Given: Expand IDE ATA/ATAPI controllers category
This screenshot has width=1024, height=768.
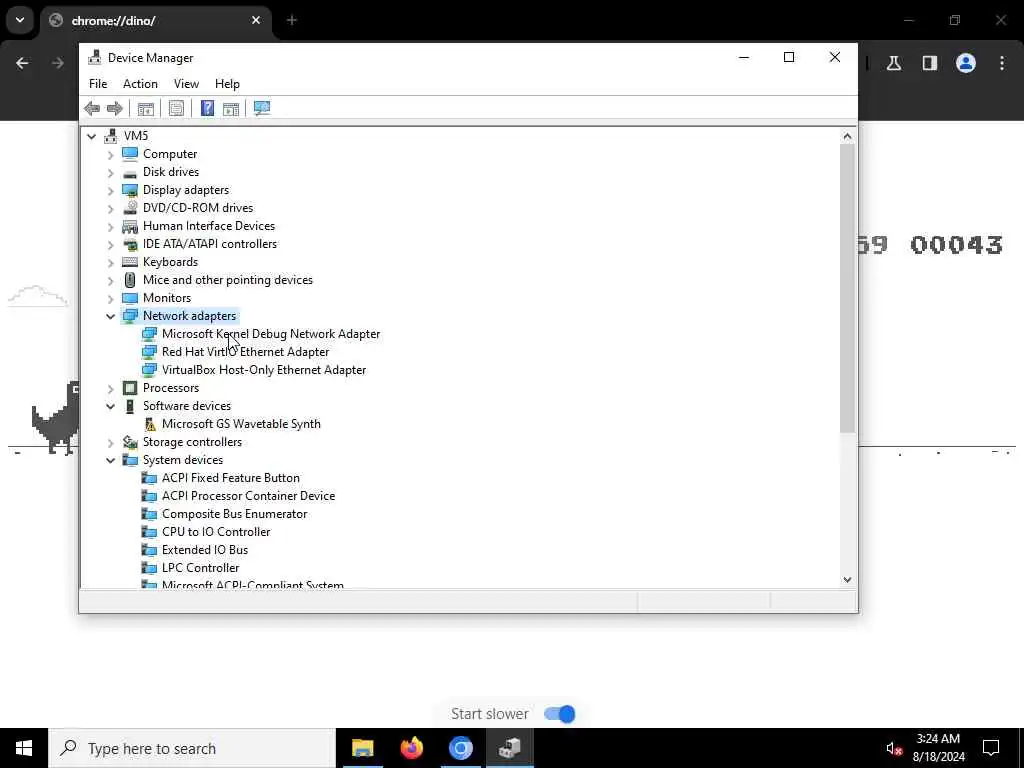Looking at the screenshot, I should point(110,244).
